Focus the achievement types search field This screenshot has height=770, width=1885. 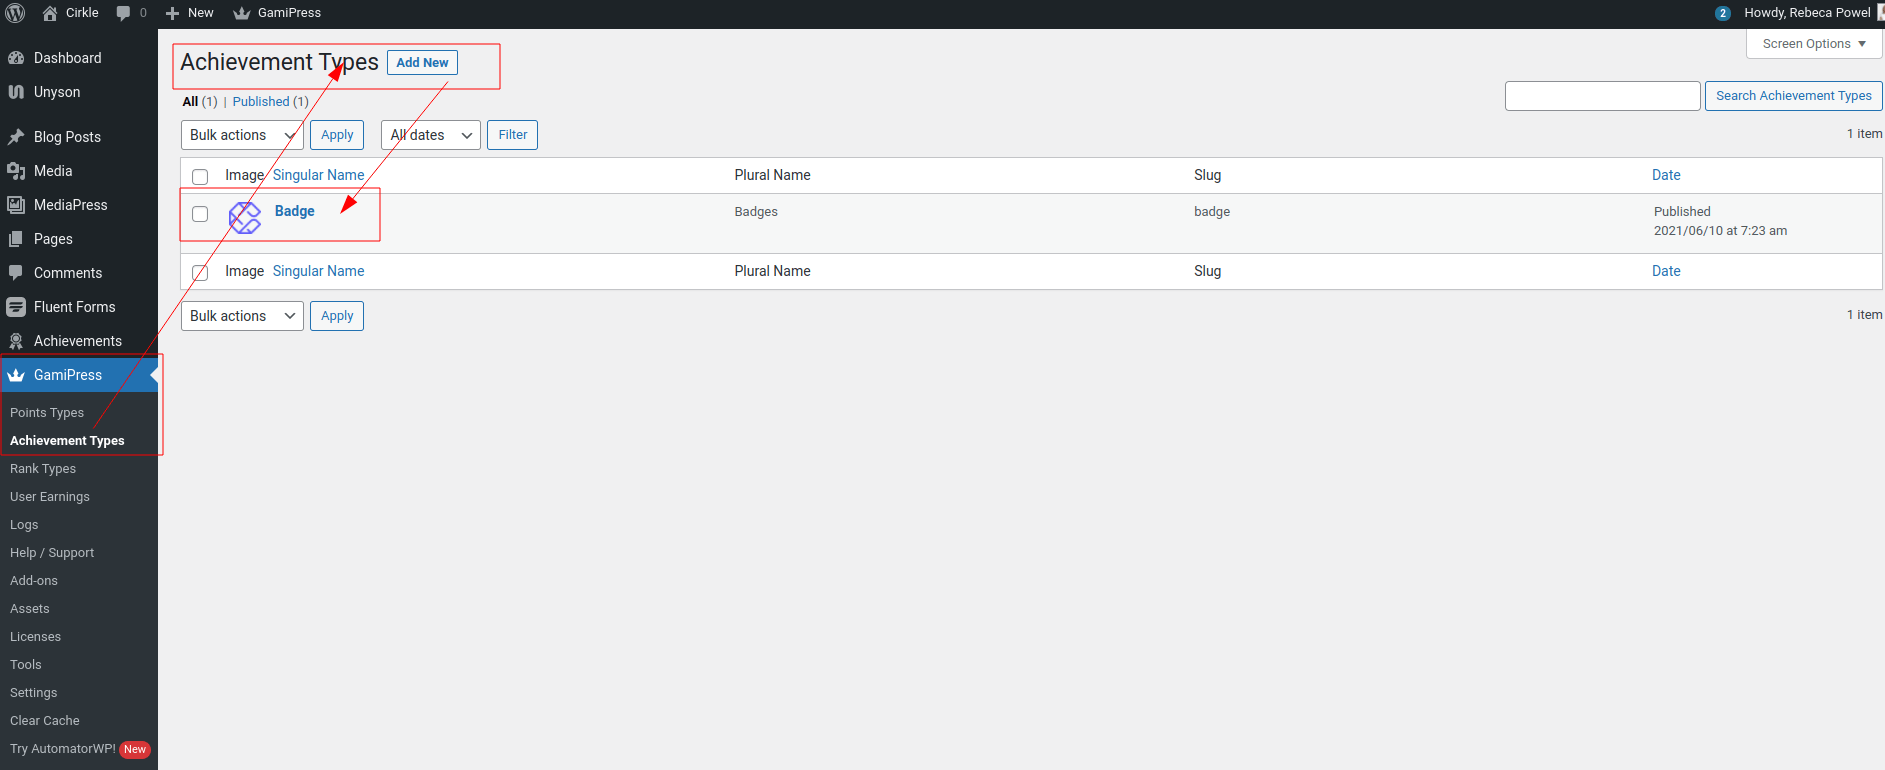point(1602,96)
